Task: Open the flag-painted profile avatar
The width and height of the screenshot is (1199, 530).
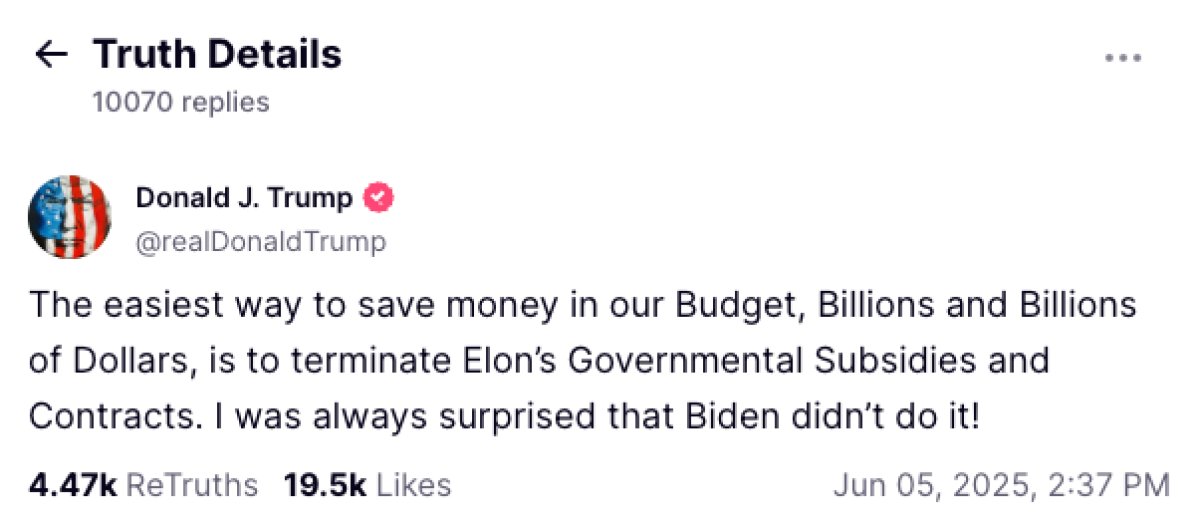Action: (70, 217)
